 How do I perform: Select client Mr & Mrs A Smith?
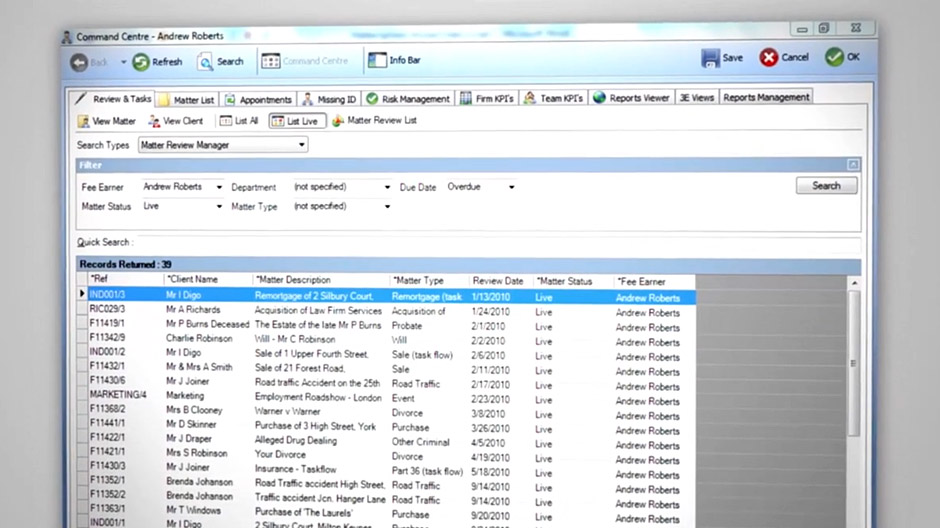(x=199, y=367)
